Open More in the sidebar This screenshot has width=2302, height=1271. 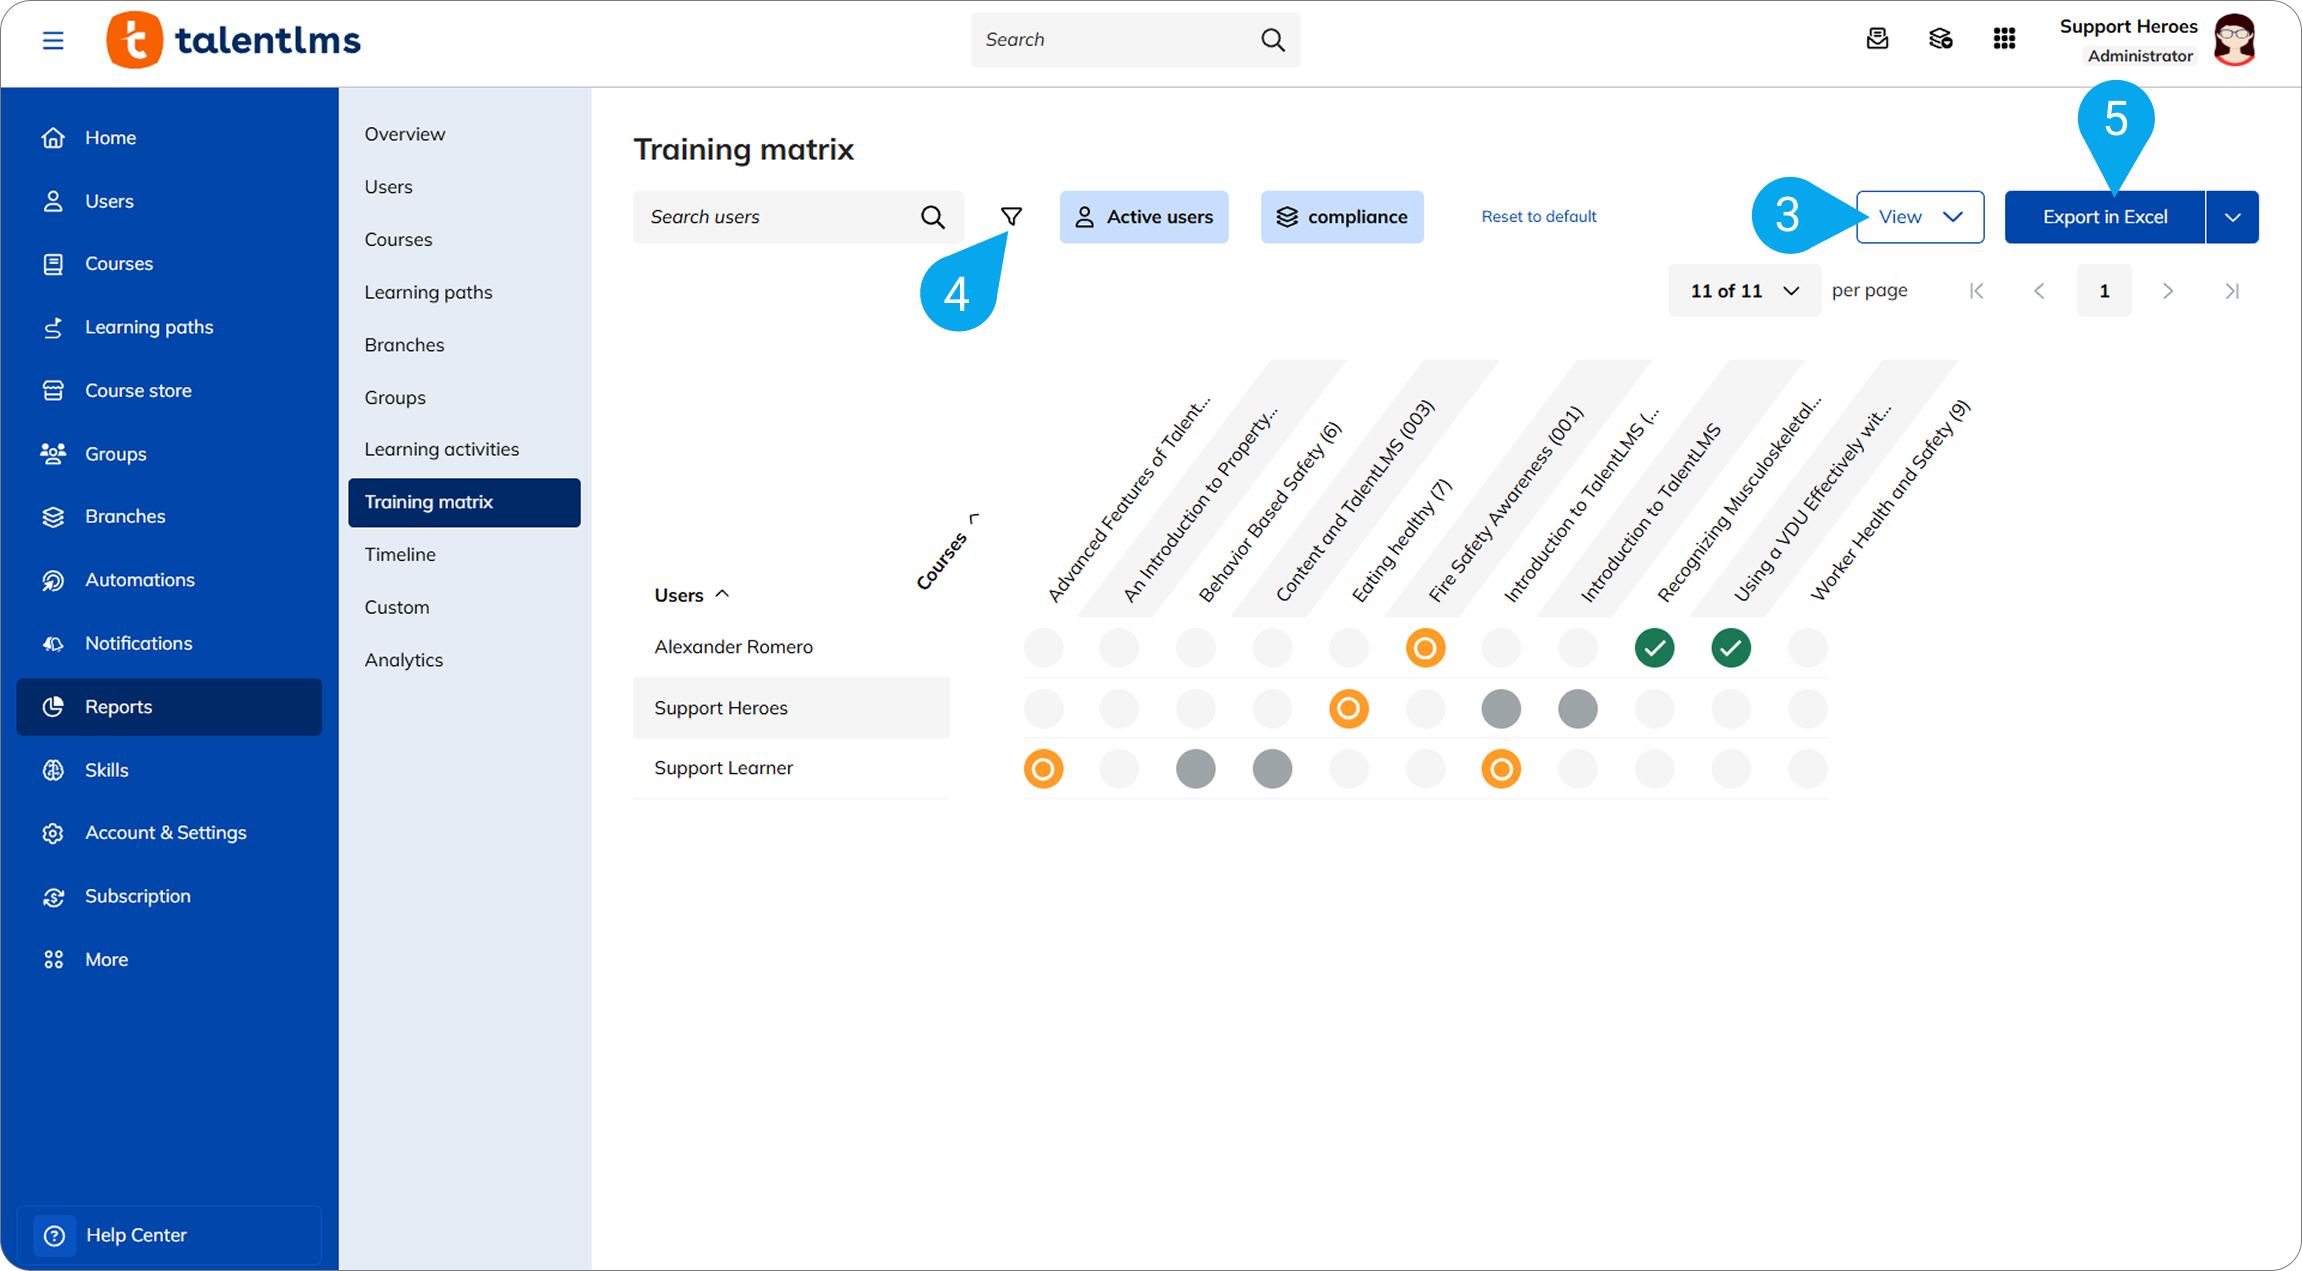coord(169,959)
